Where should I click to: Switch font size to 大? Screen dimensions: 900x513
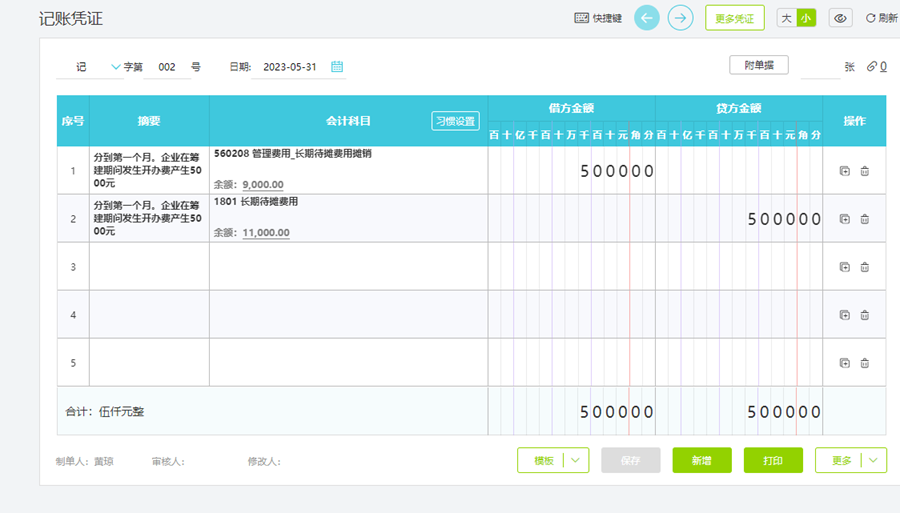click(x=787, y=18)
